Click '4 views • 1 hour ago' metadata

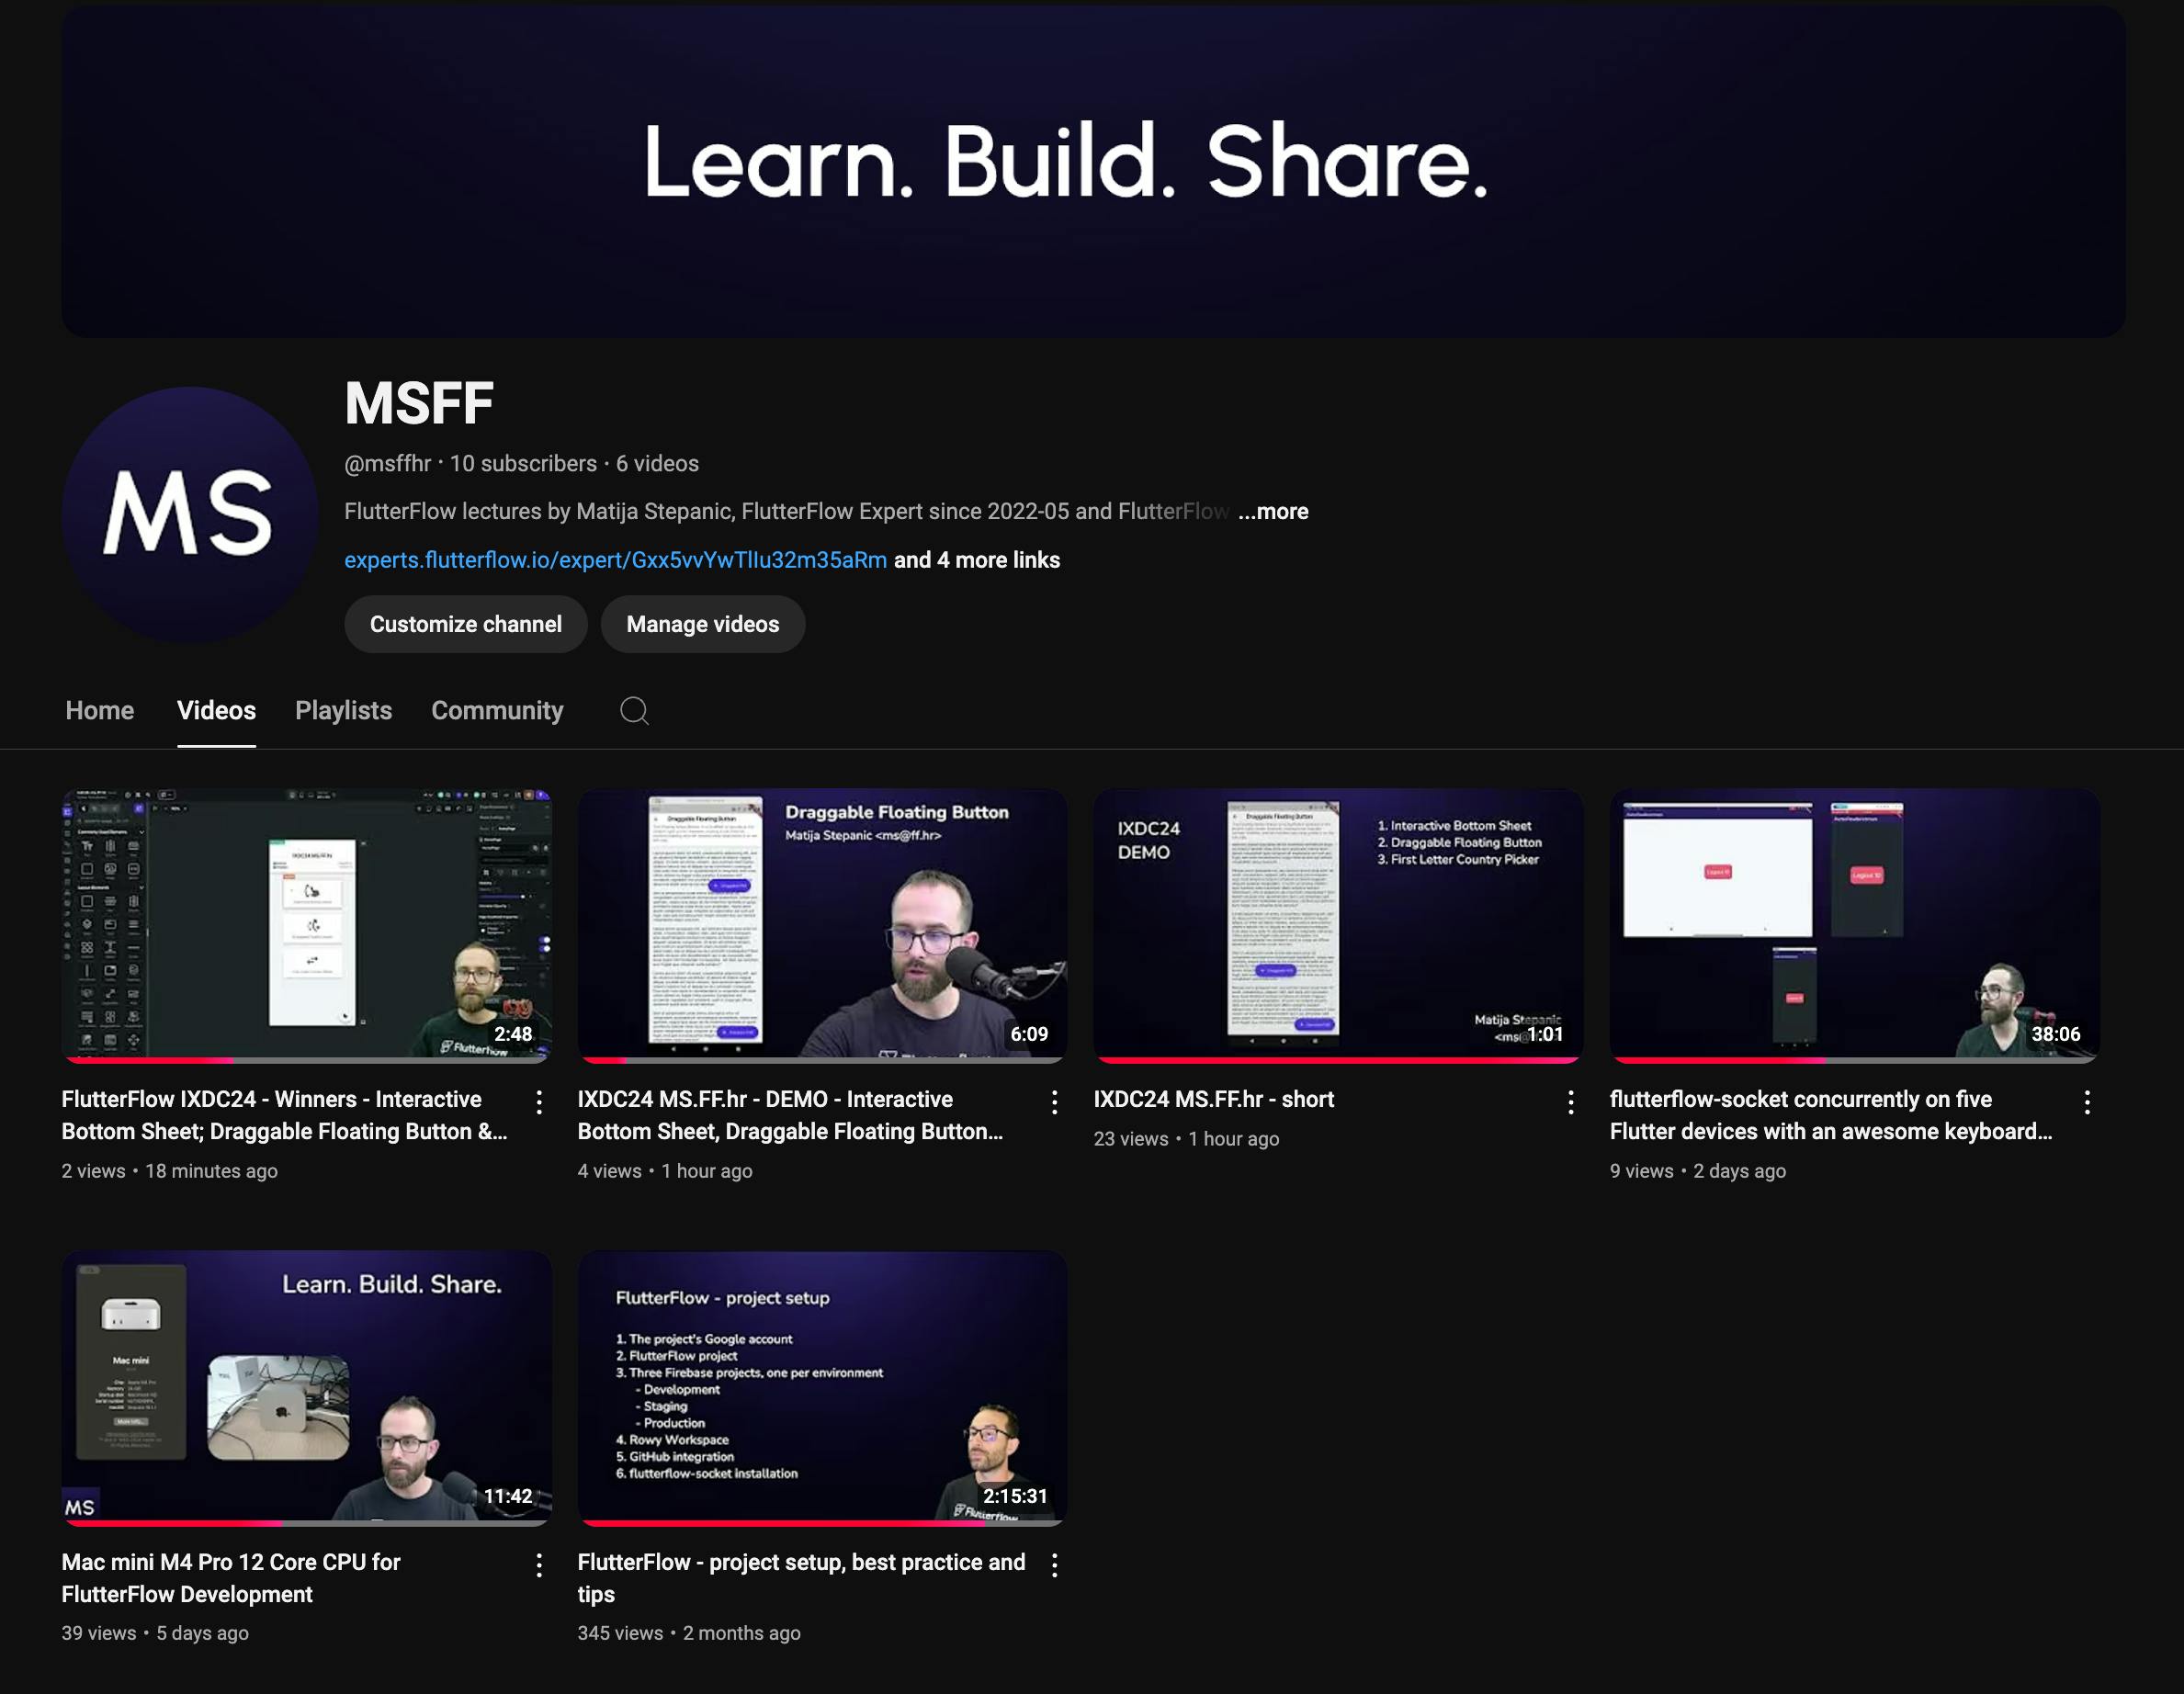point(665,1170)
